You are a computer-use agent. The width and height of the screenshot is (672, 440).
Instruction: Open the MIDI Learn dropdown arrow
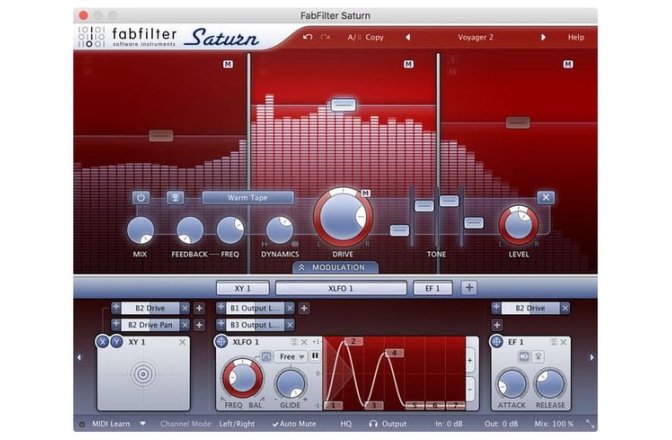point(143,424)
